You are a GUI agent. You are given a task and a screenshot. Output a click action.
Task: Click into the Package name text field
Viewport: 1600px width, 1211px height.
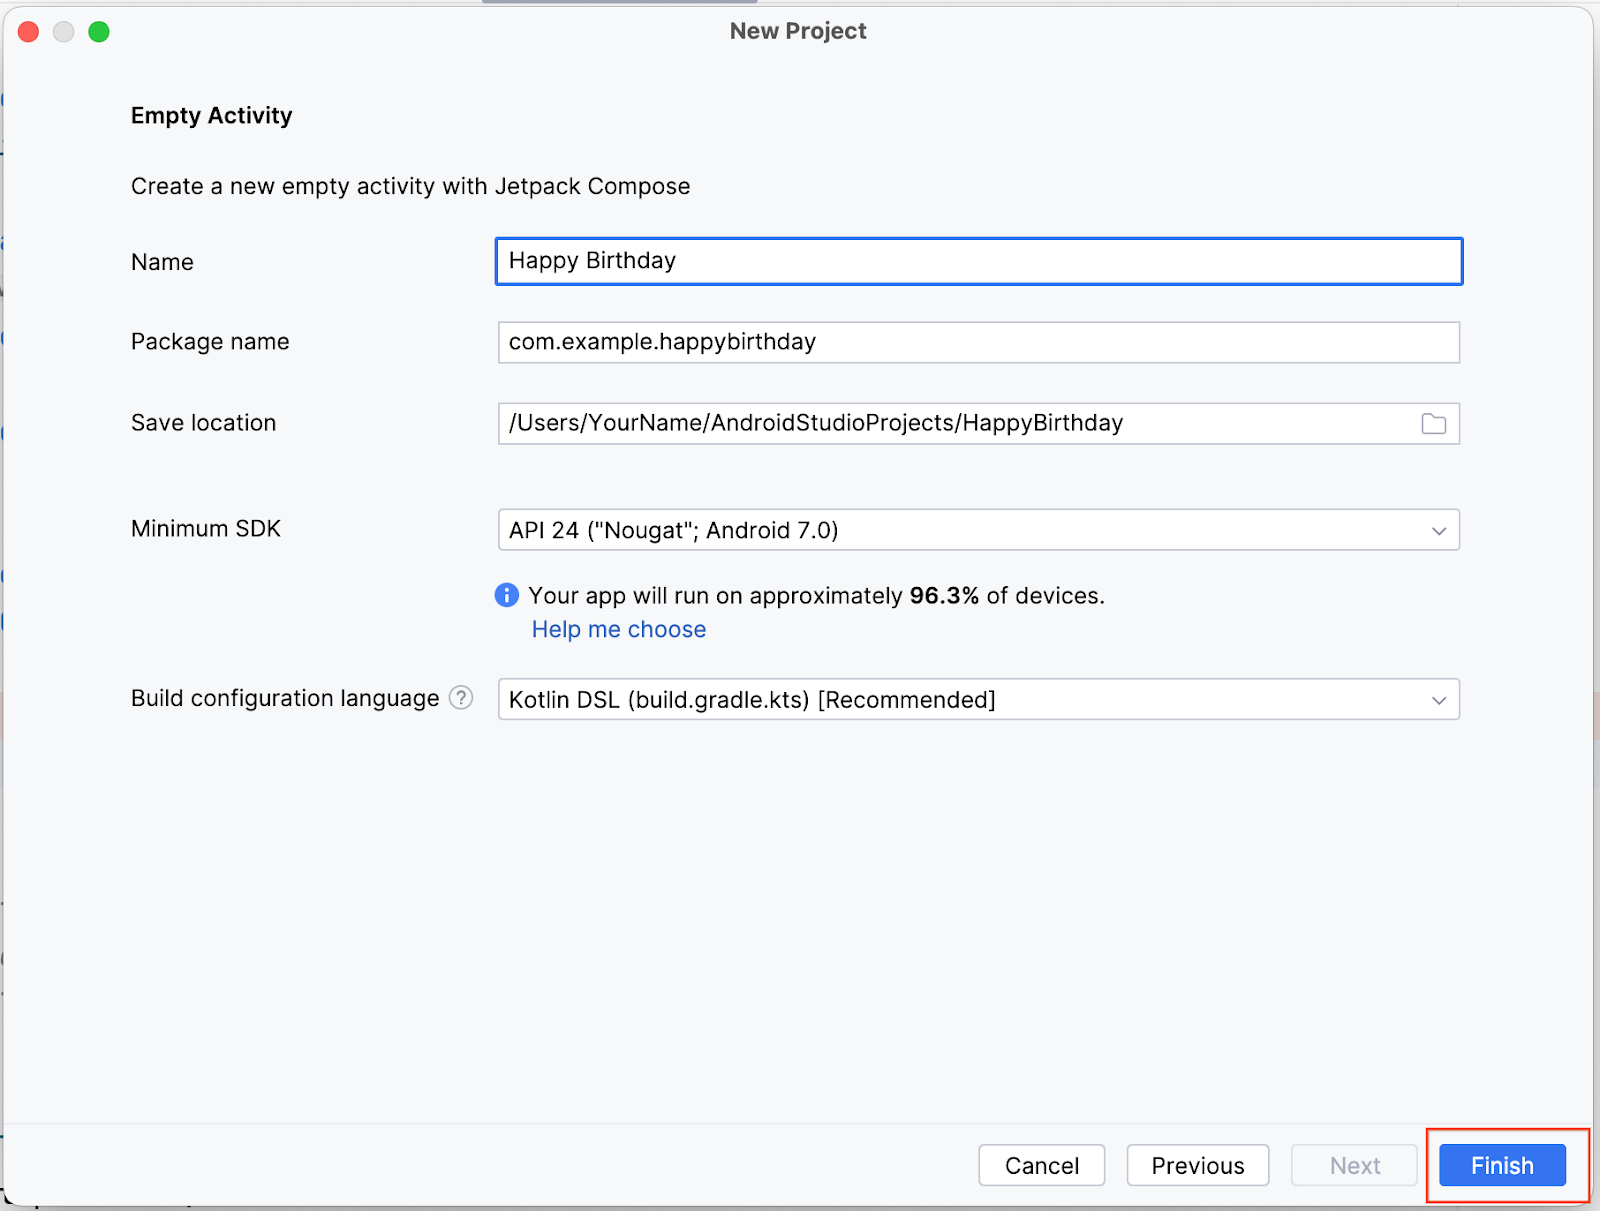click(x=978, y=342)
